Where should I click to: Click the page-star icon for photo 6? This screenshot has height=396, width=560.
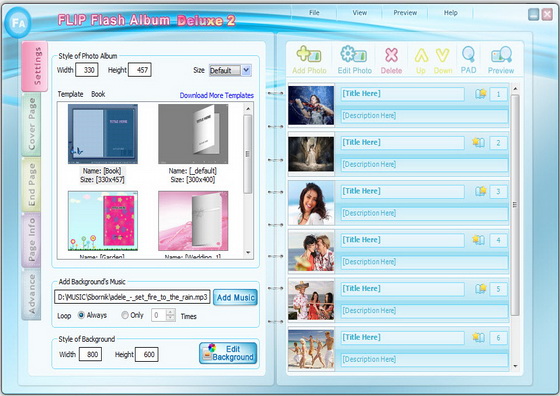(479, 337)
